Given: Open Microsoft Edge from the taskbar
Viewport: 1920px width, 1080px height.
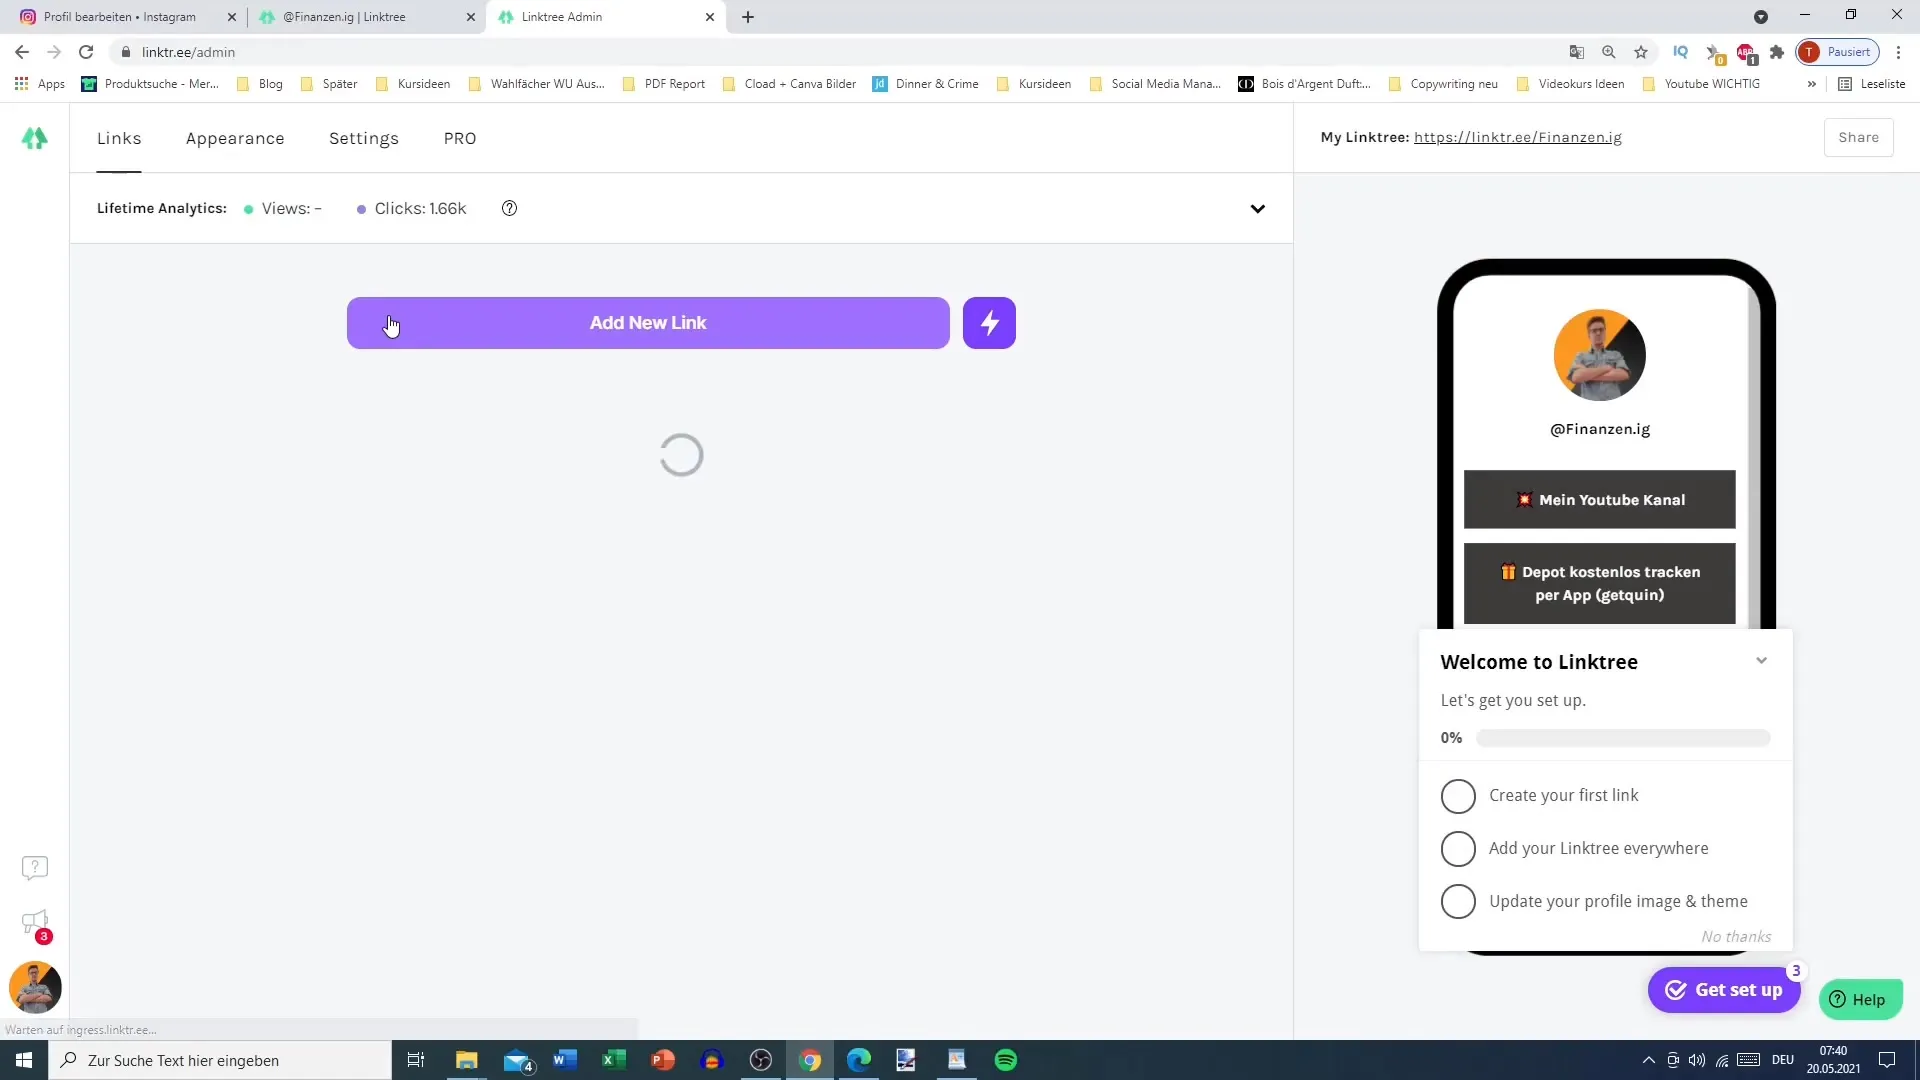Looking at the screenshot, I should tap(859, 1060).
